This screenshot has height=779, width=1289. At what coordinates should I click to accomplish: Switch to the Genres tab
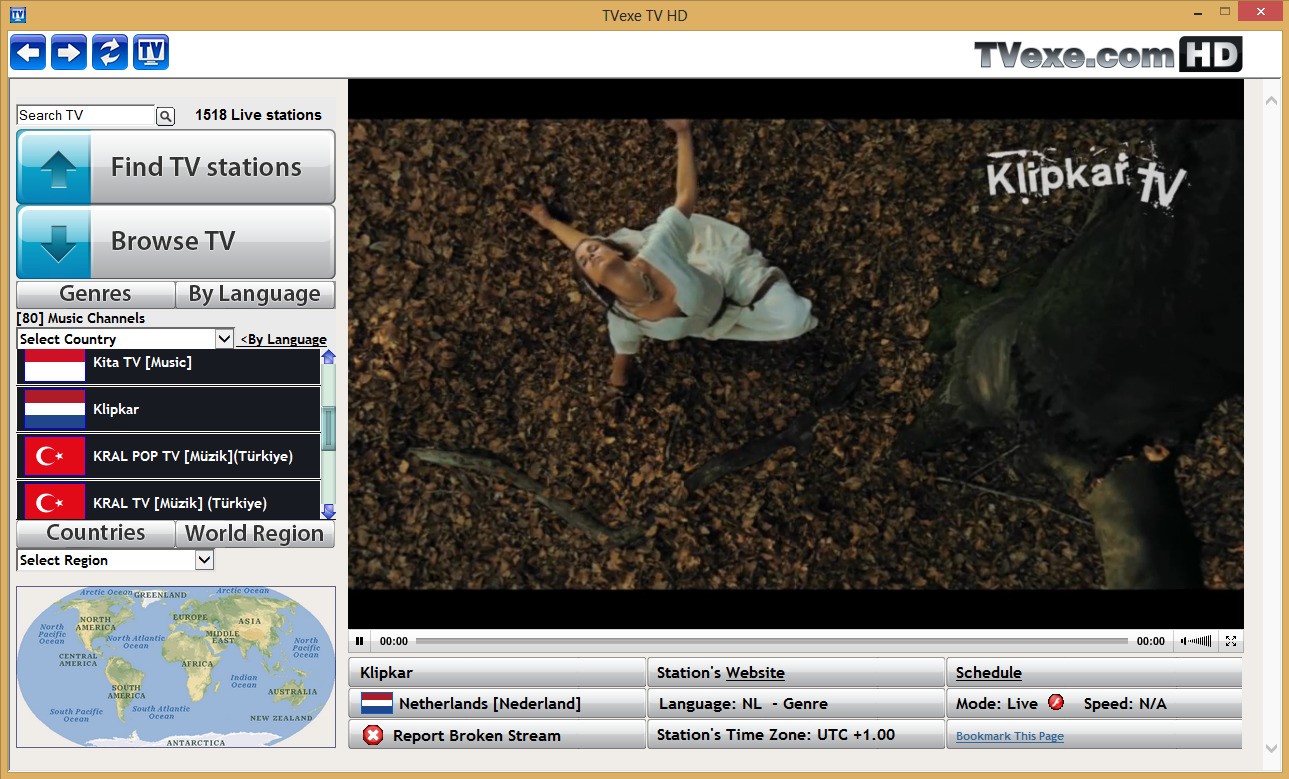[95, 294]
